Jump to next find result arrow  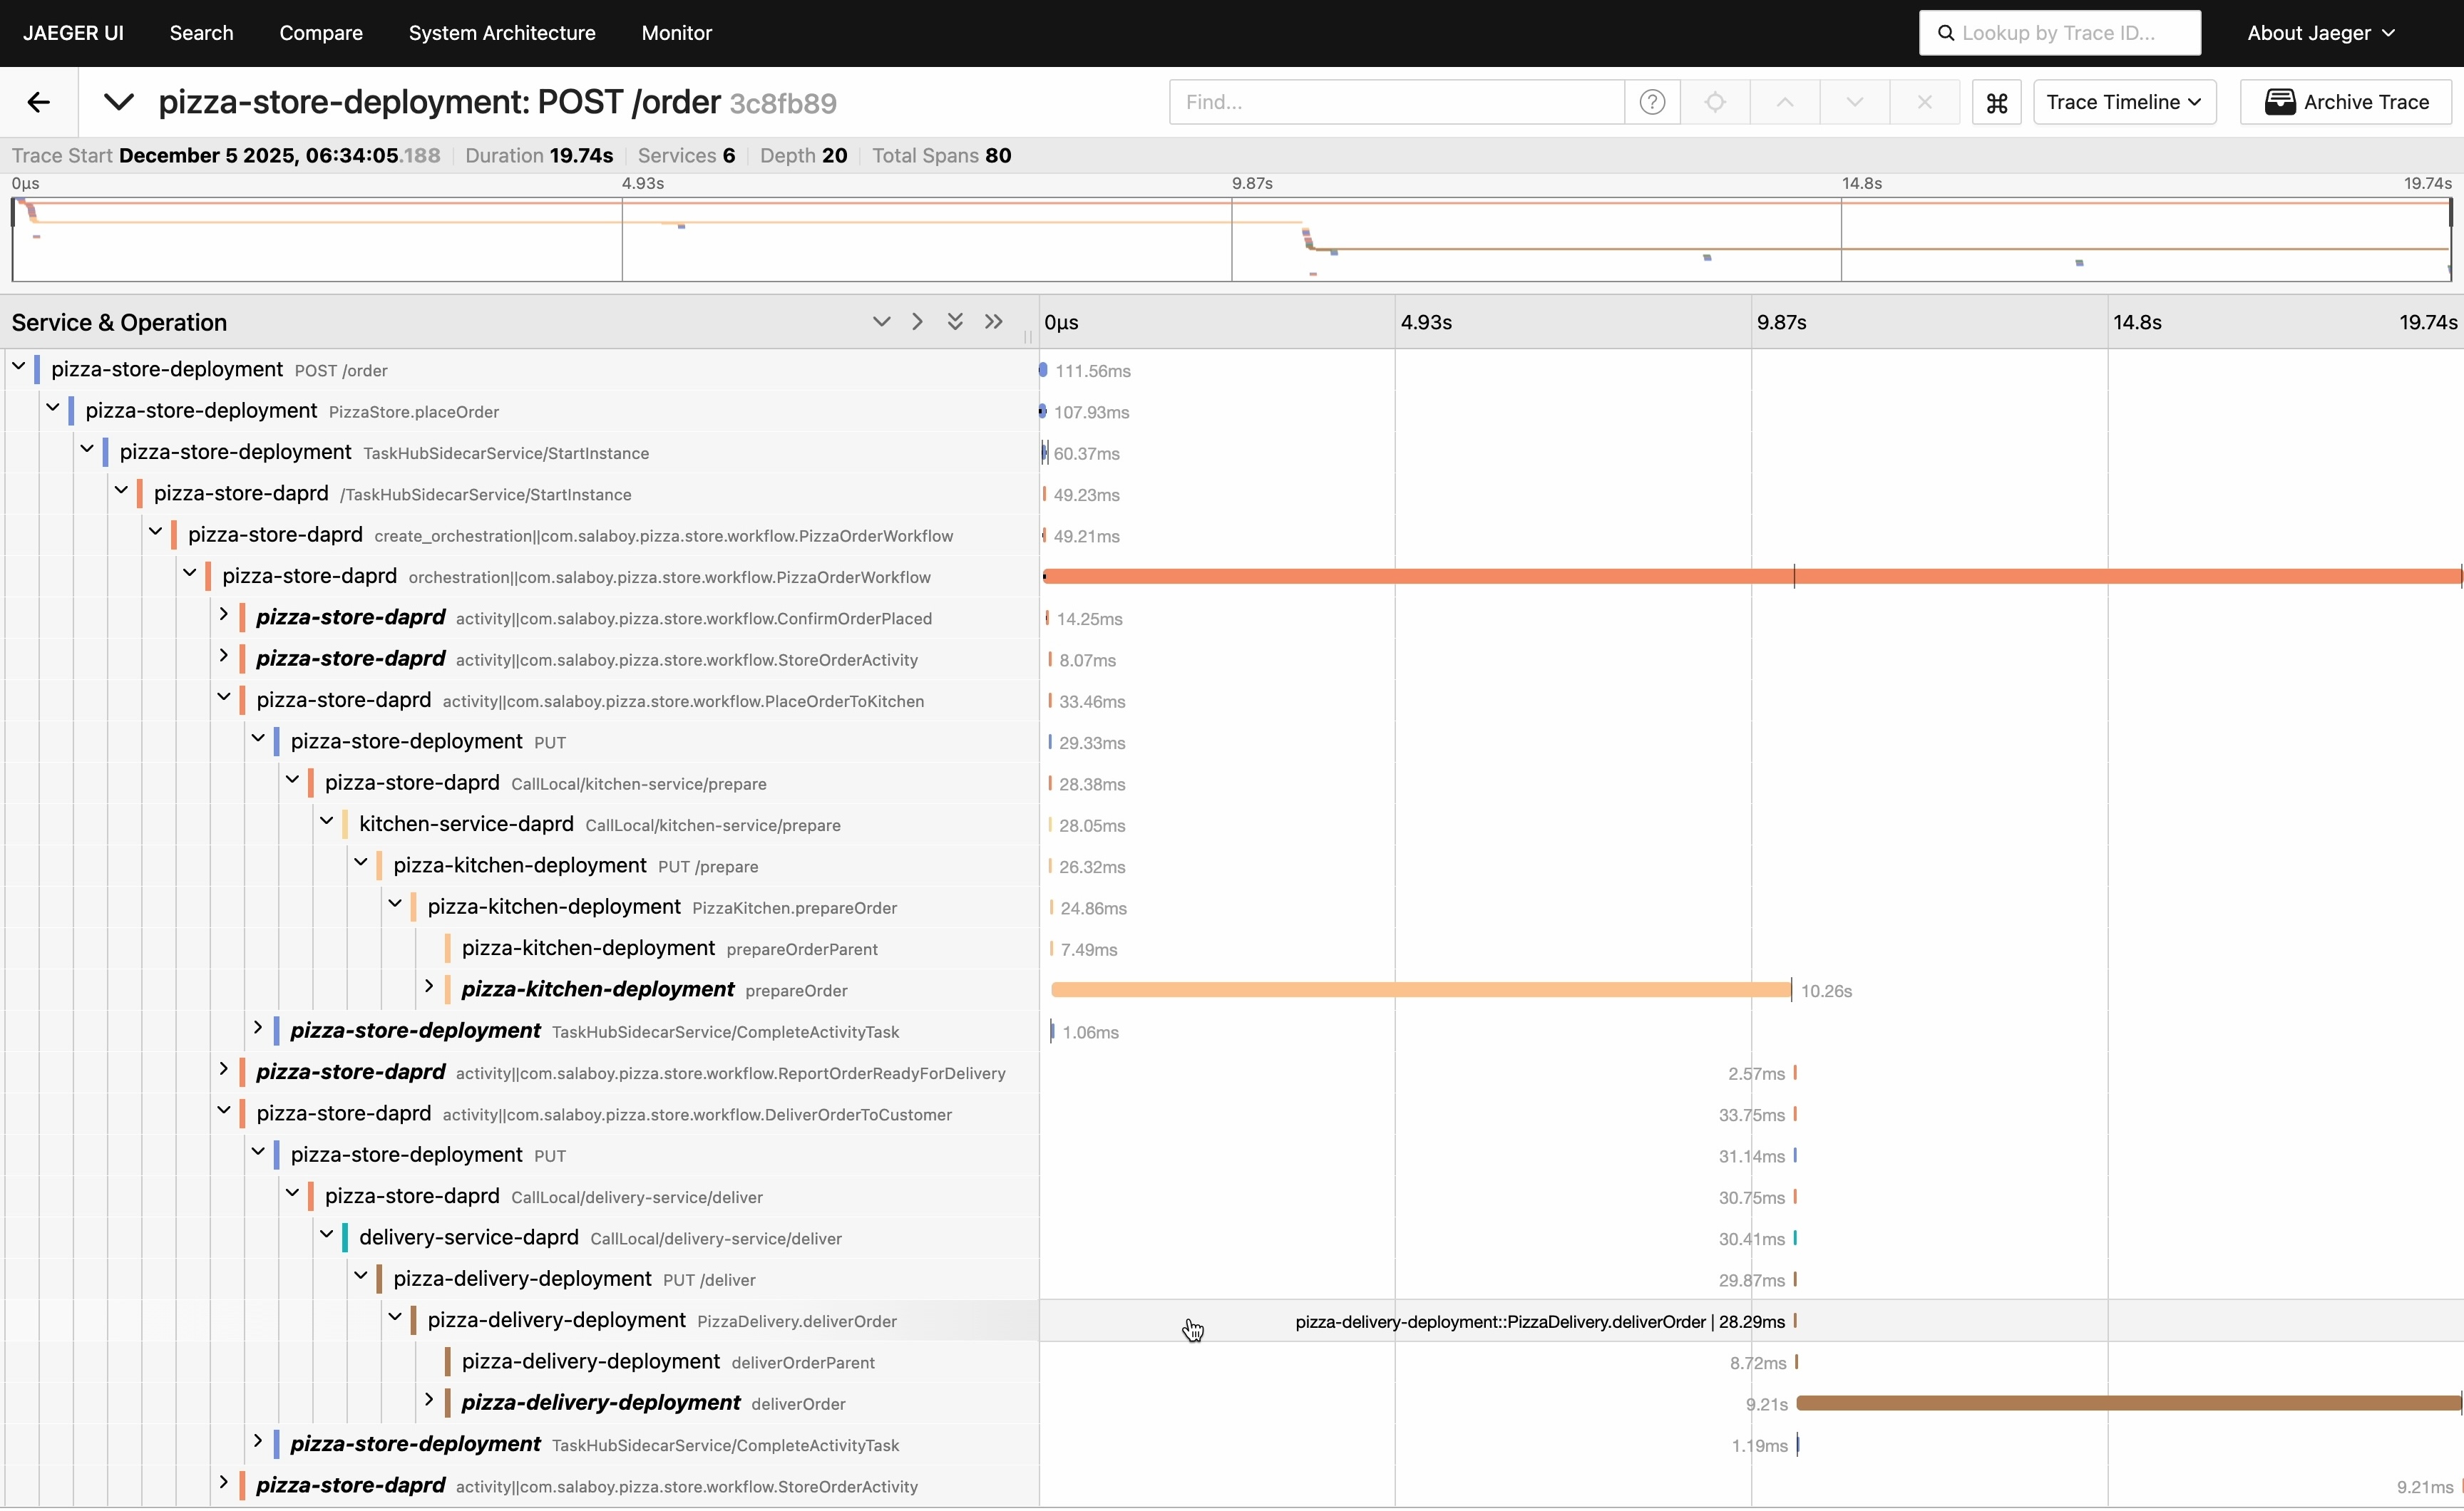(x=1854, y=102)
